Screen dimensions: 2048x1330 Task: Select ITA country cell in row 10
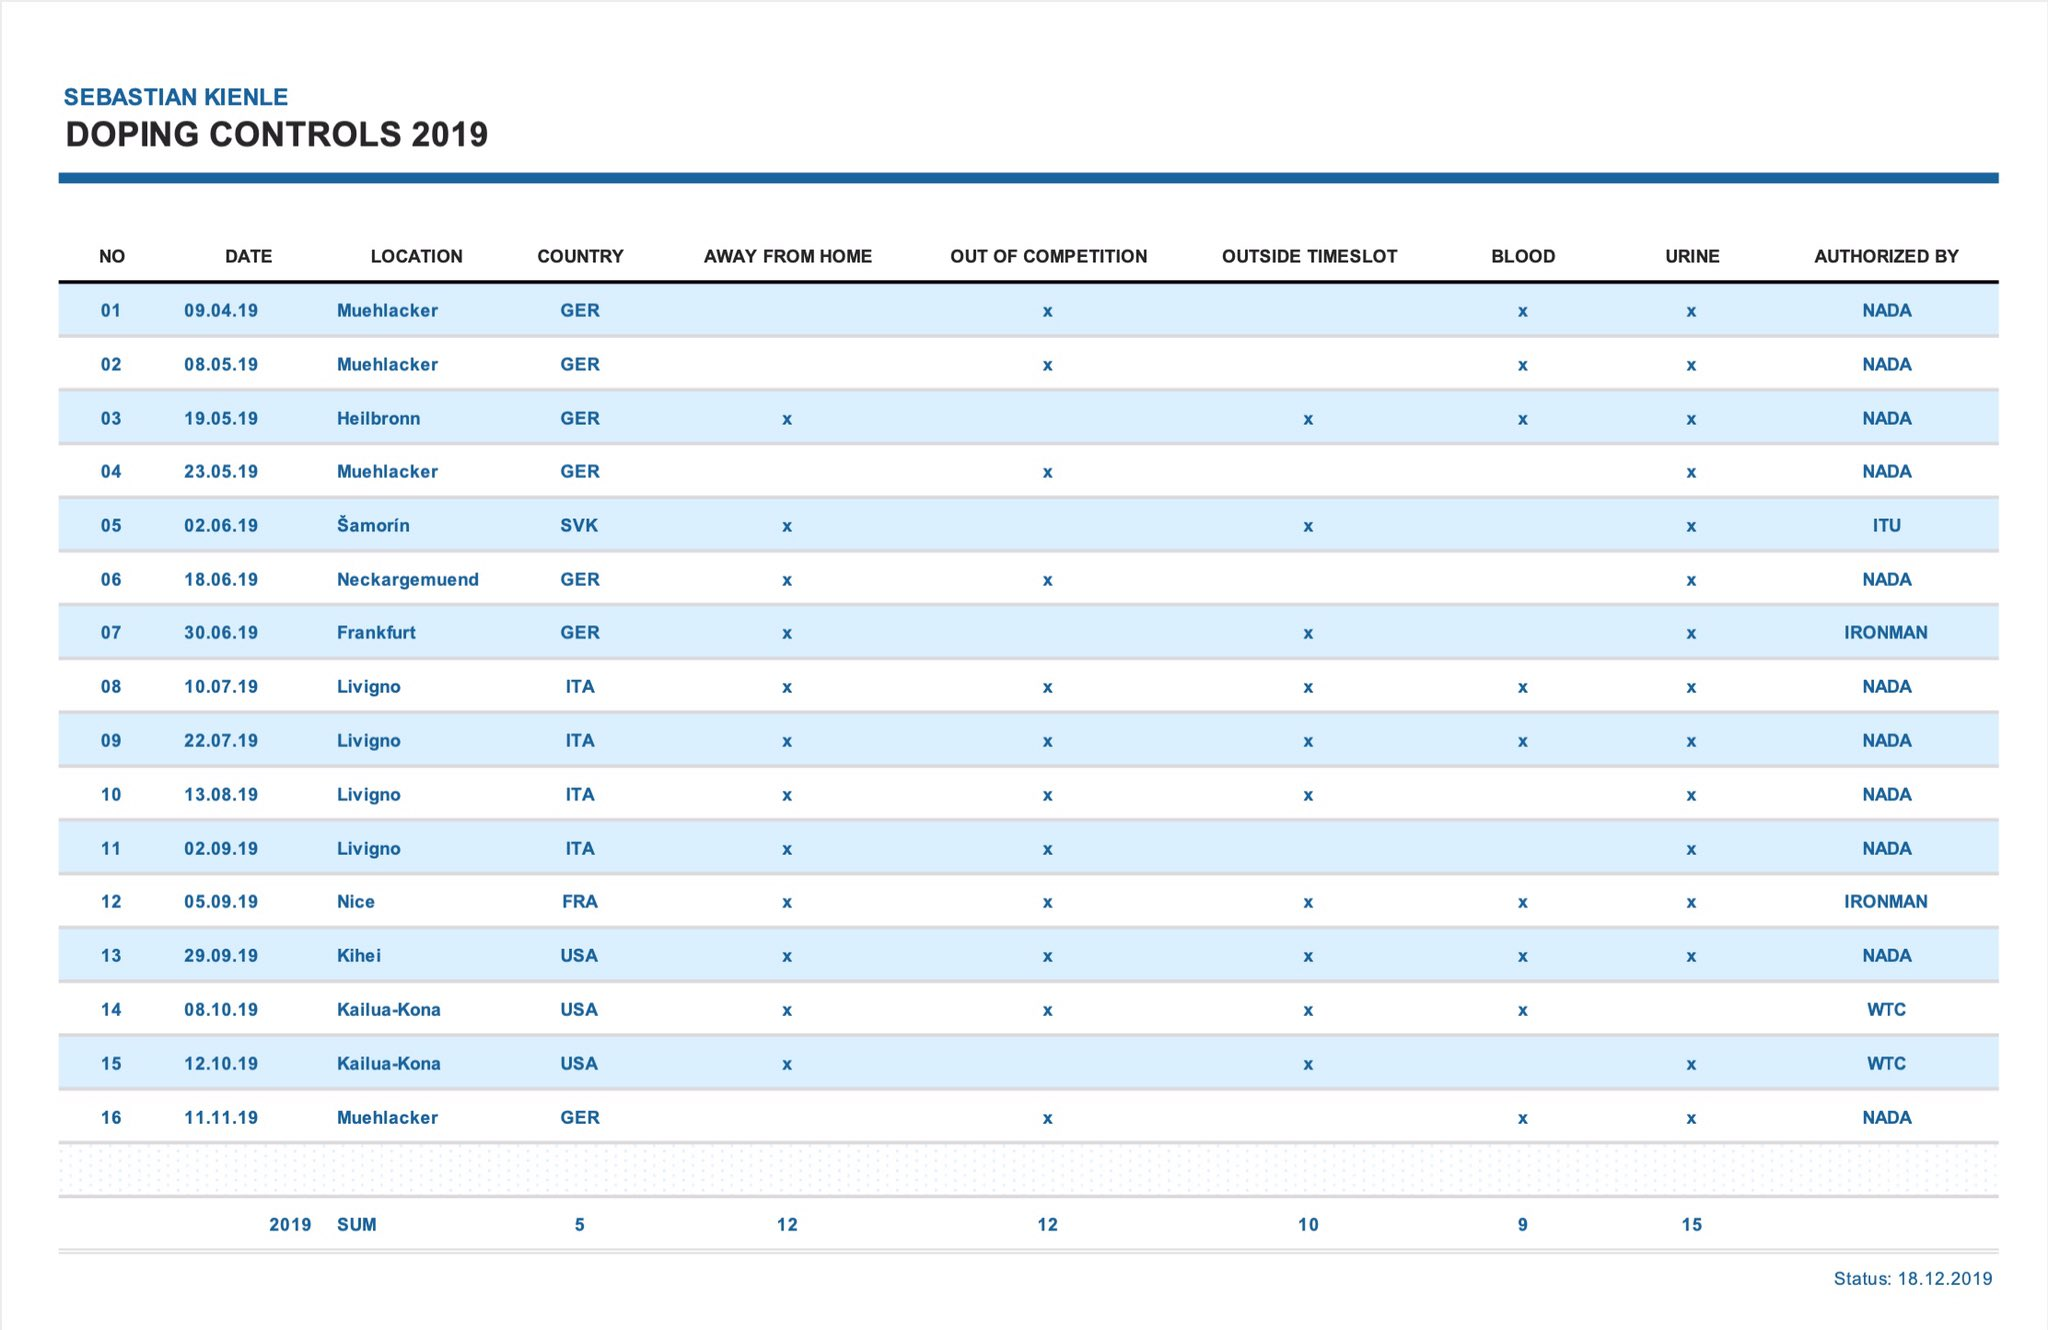click(x=580, y=794)
